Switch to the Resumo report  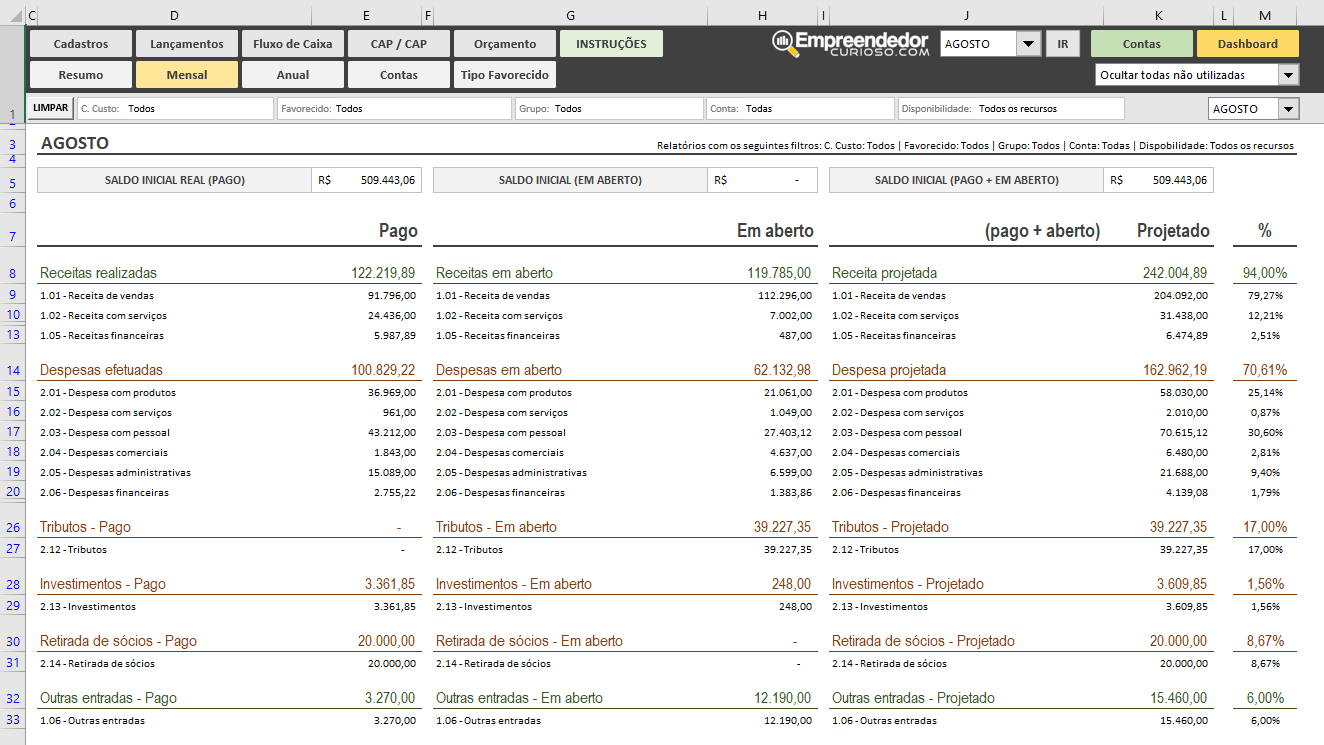pos(80,74)
